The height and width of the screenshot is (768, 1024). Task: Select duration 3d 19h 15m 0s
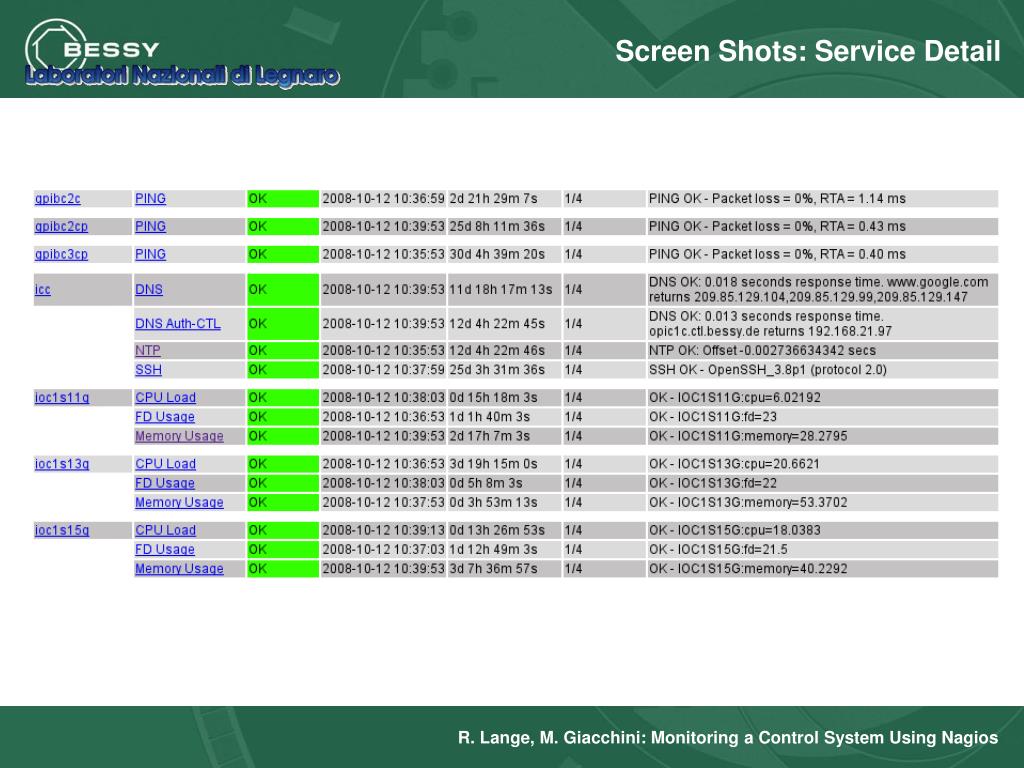pos(493,464)
